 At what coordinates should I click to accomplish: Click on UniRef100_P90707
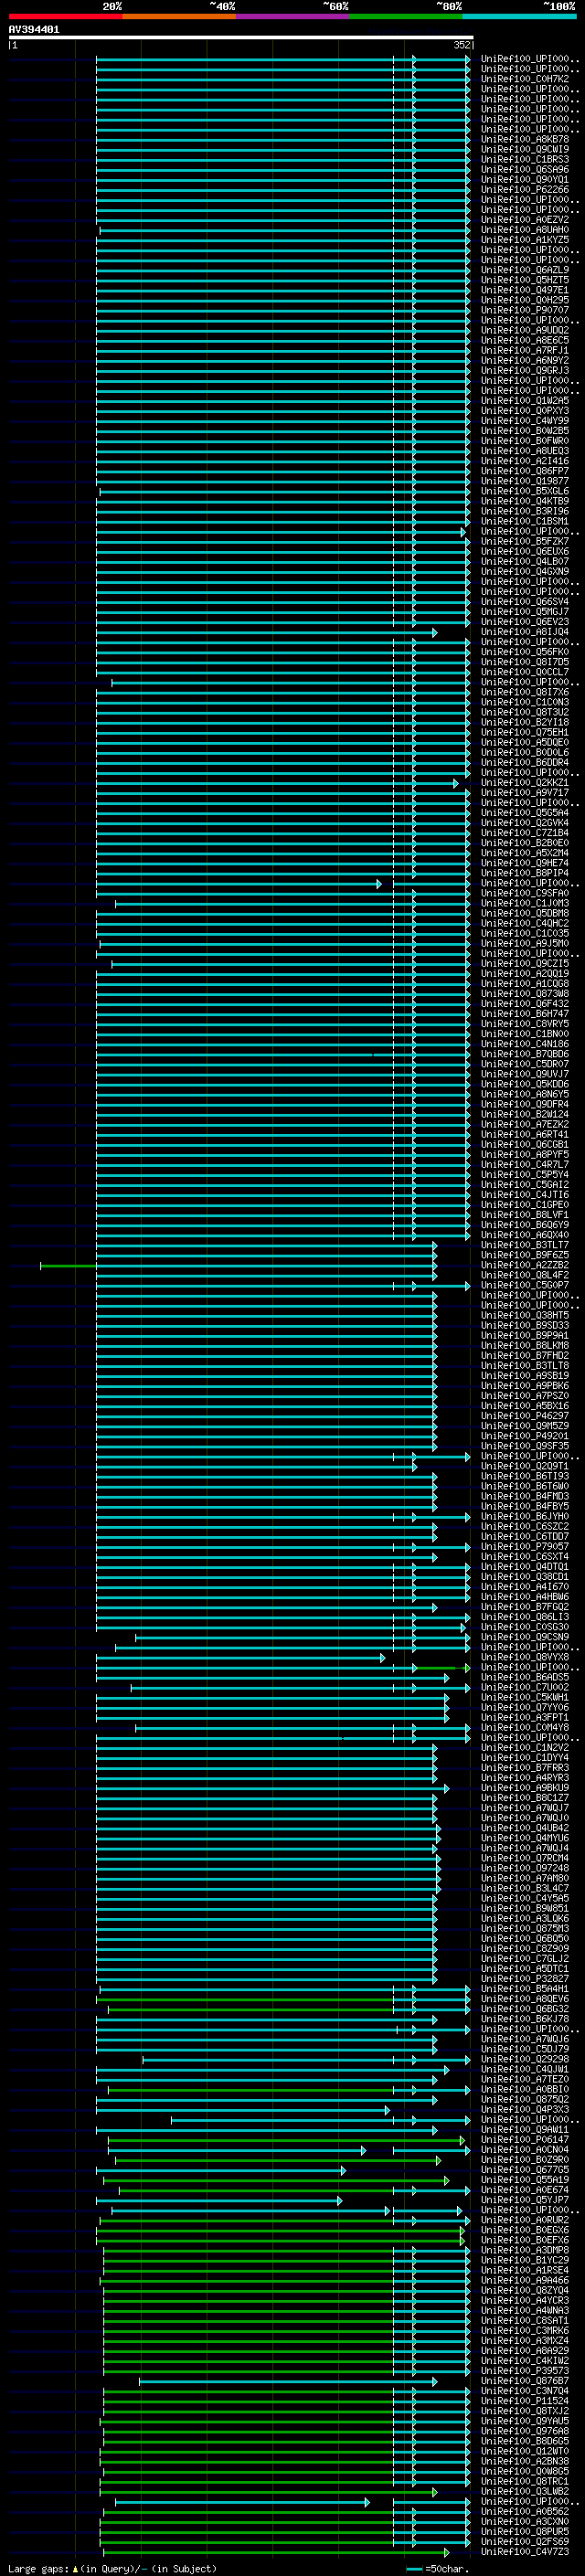click(x=525, y=310)
